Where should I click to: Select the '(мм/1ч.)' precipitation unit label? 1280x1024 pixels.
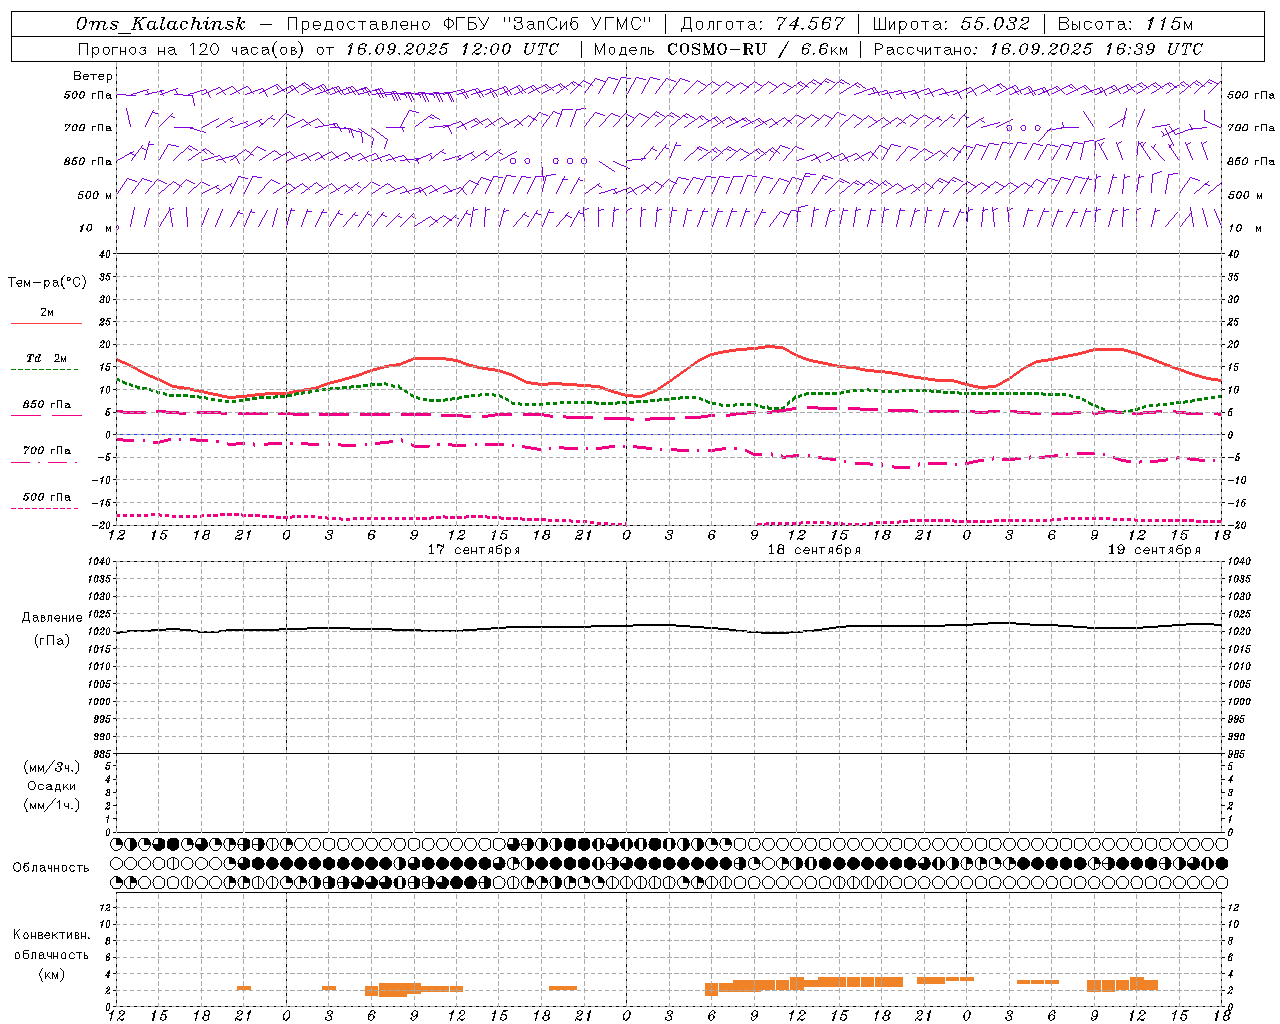pos(52,805)
